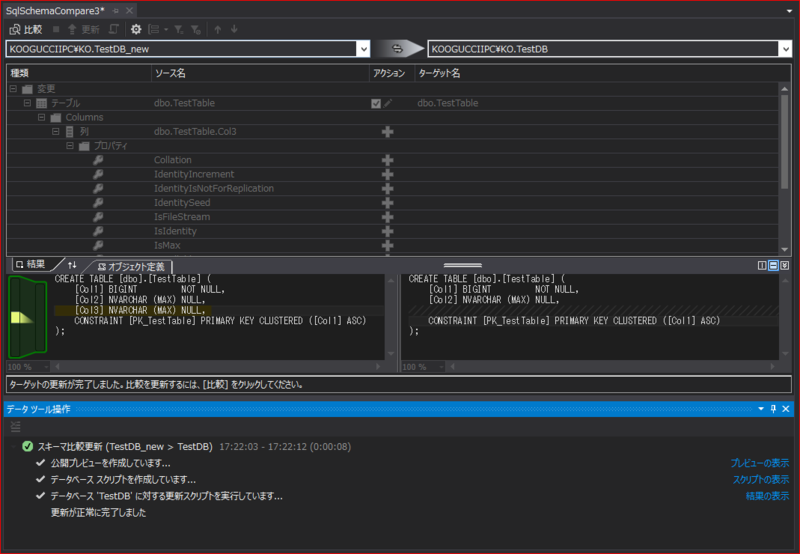Viewport: 800px width, 554px height.
Task: Close the SqlSchemaCompare3 tab
Action: coord(130,10)
